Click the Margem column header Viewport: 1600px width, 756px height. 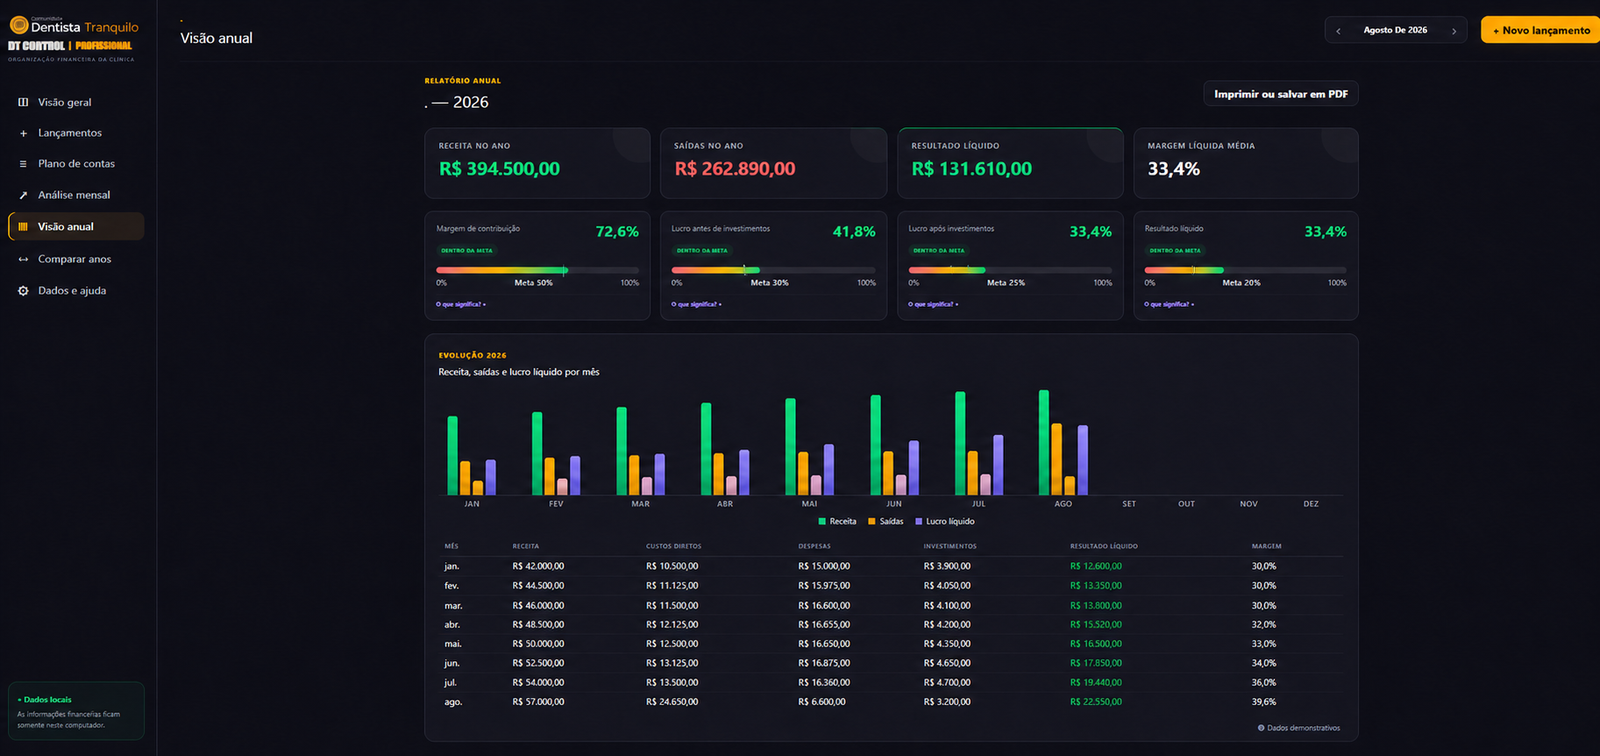coord(1266,546)
